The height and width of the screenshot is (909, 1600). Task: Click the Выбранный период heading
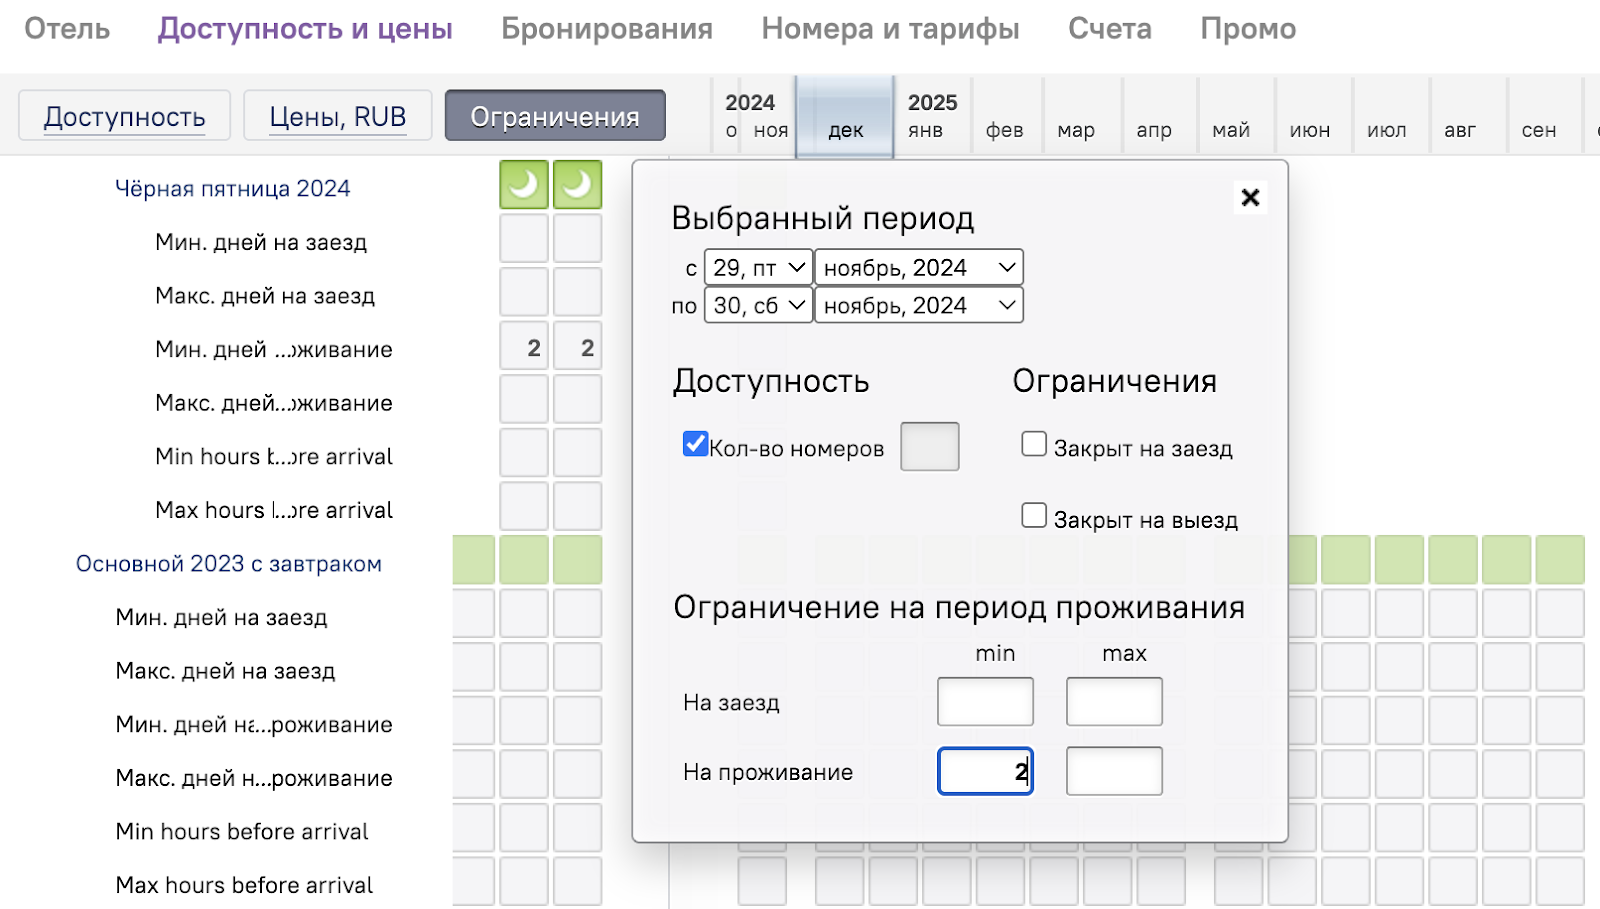[823, 217]
